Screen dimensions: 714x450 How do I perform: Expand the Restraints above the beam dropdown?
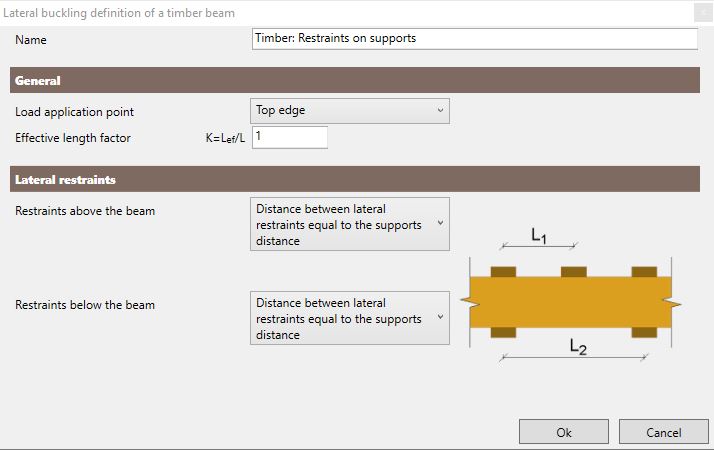click(x=350, y=224)
